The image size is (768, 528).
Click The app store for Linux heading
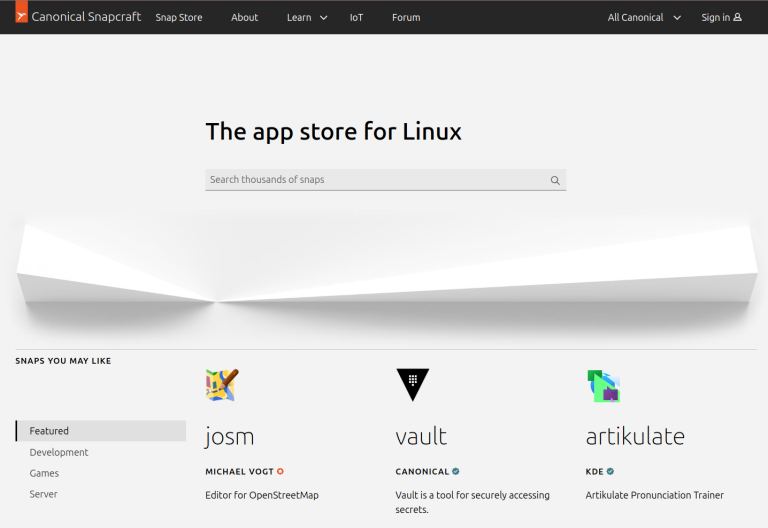(334, 131)
